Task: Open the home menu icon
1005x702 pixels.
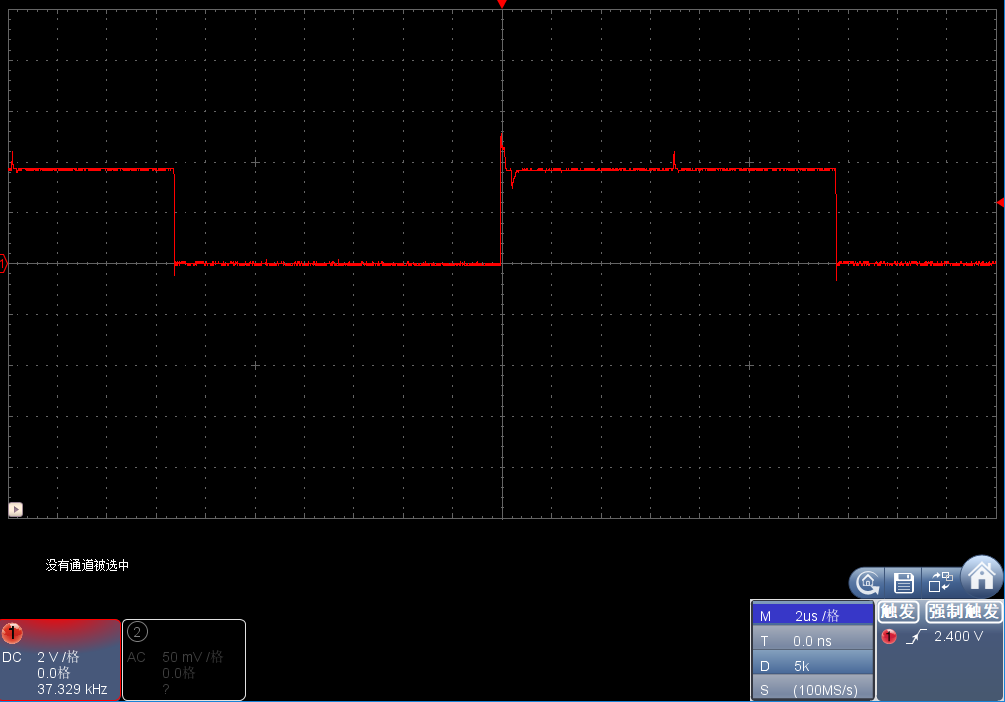Action: coord(981,576)
